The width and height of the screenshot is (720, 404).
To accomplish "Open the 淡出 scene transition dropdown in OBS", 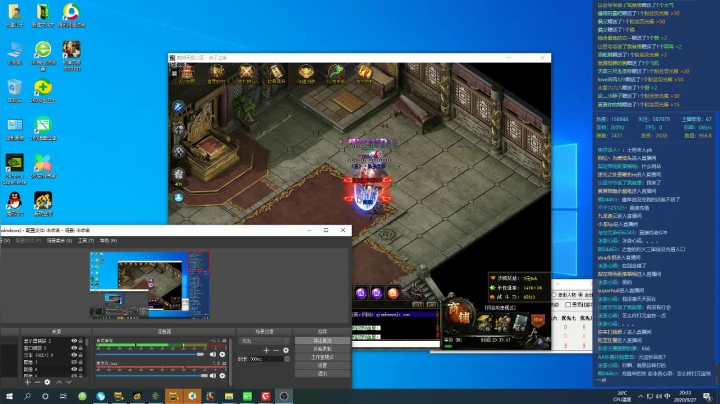I will coord(264,341).
